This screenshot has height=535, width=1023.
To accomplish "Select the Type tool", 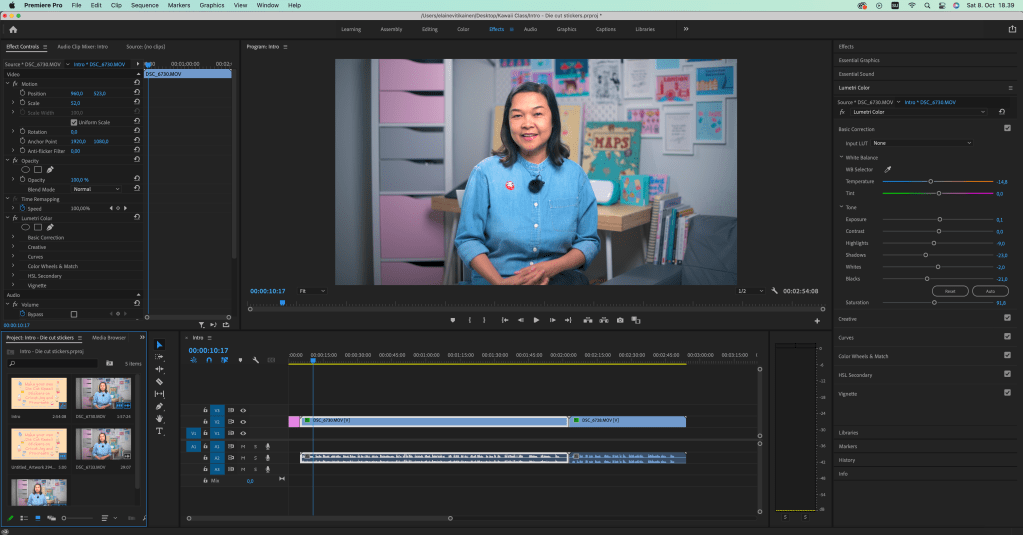I will pos(159,431).
